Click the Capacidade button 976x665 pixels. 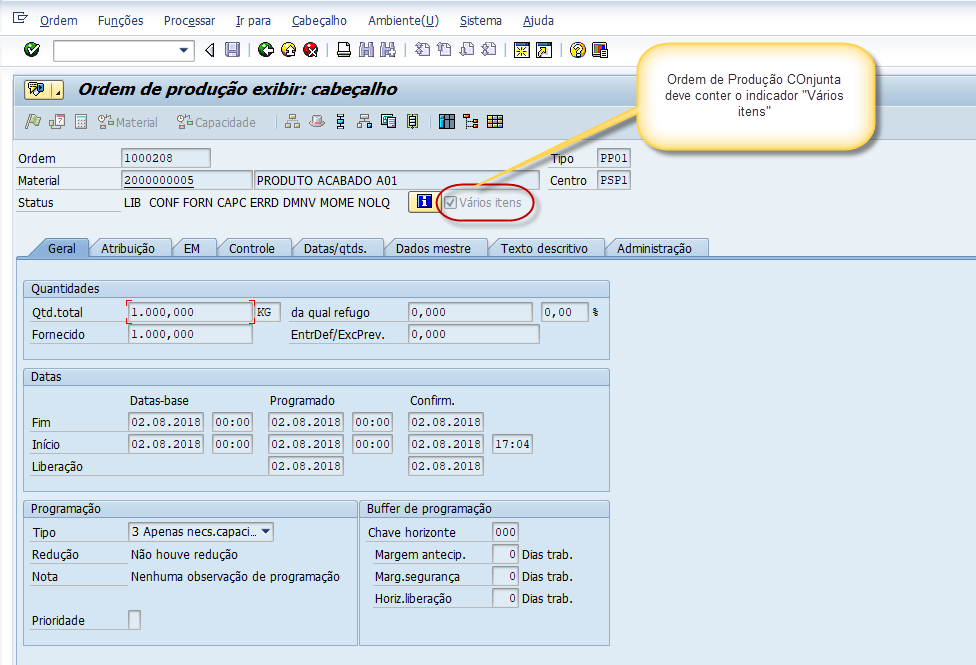[x=216, y=122]
